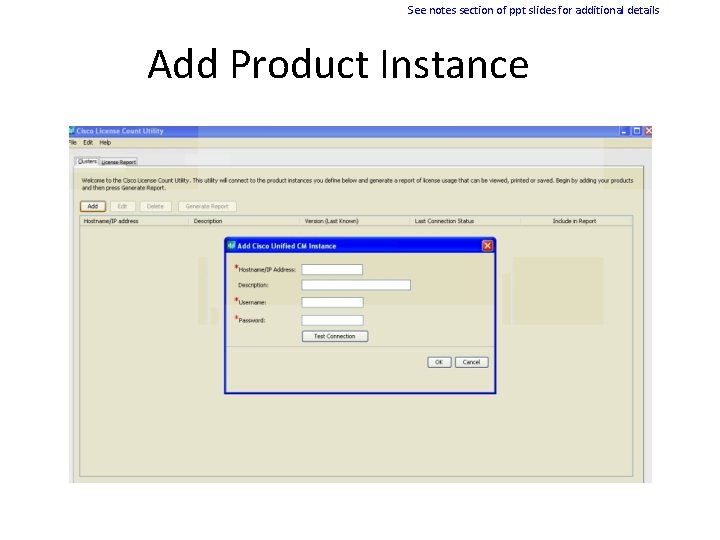
Task: Click the Generate Report button
Action: (x=207, y=206)
